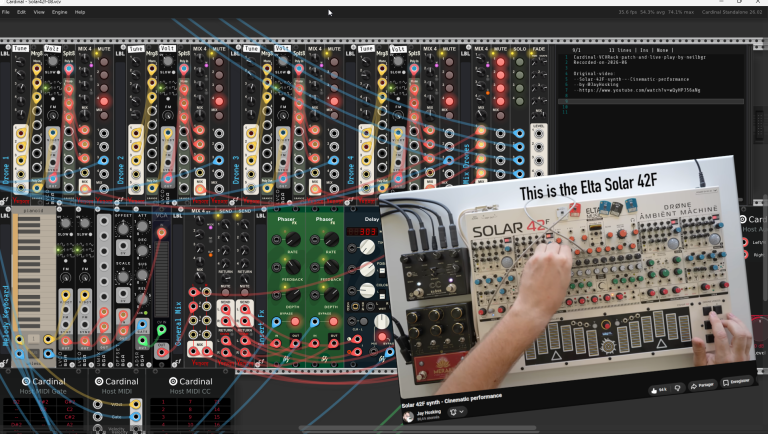
Task: Click IN port on Phaser beside Insert Fx
Action: coord(276,343)
